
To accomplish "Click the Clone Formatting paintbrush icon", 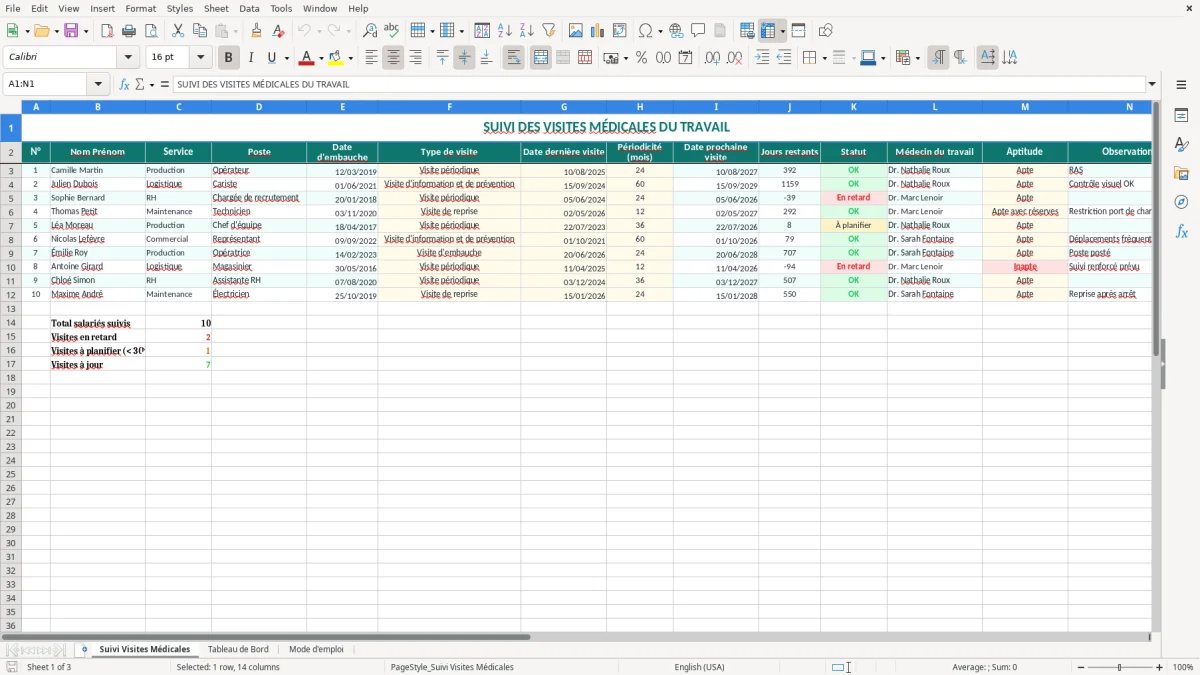I will pos(256,31).
